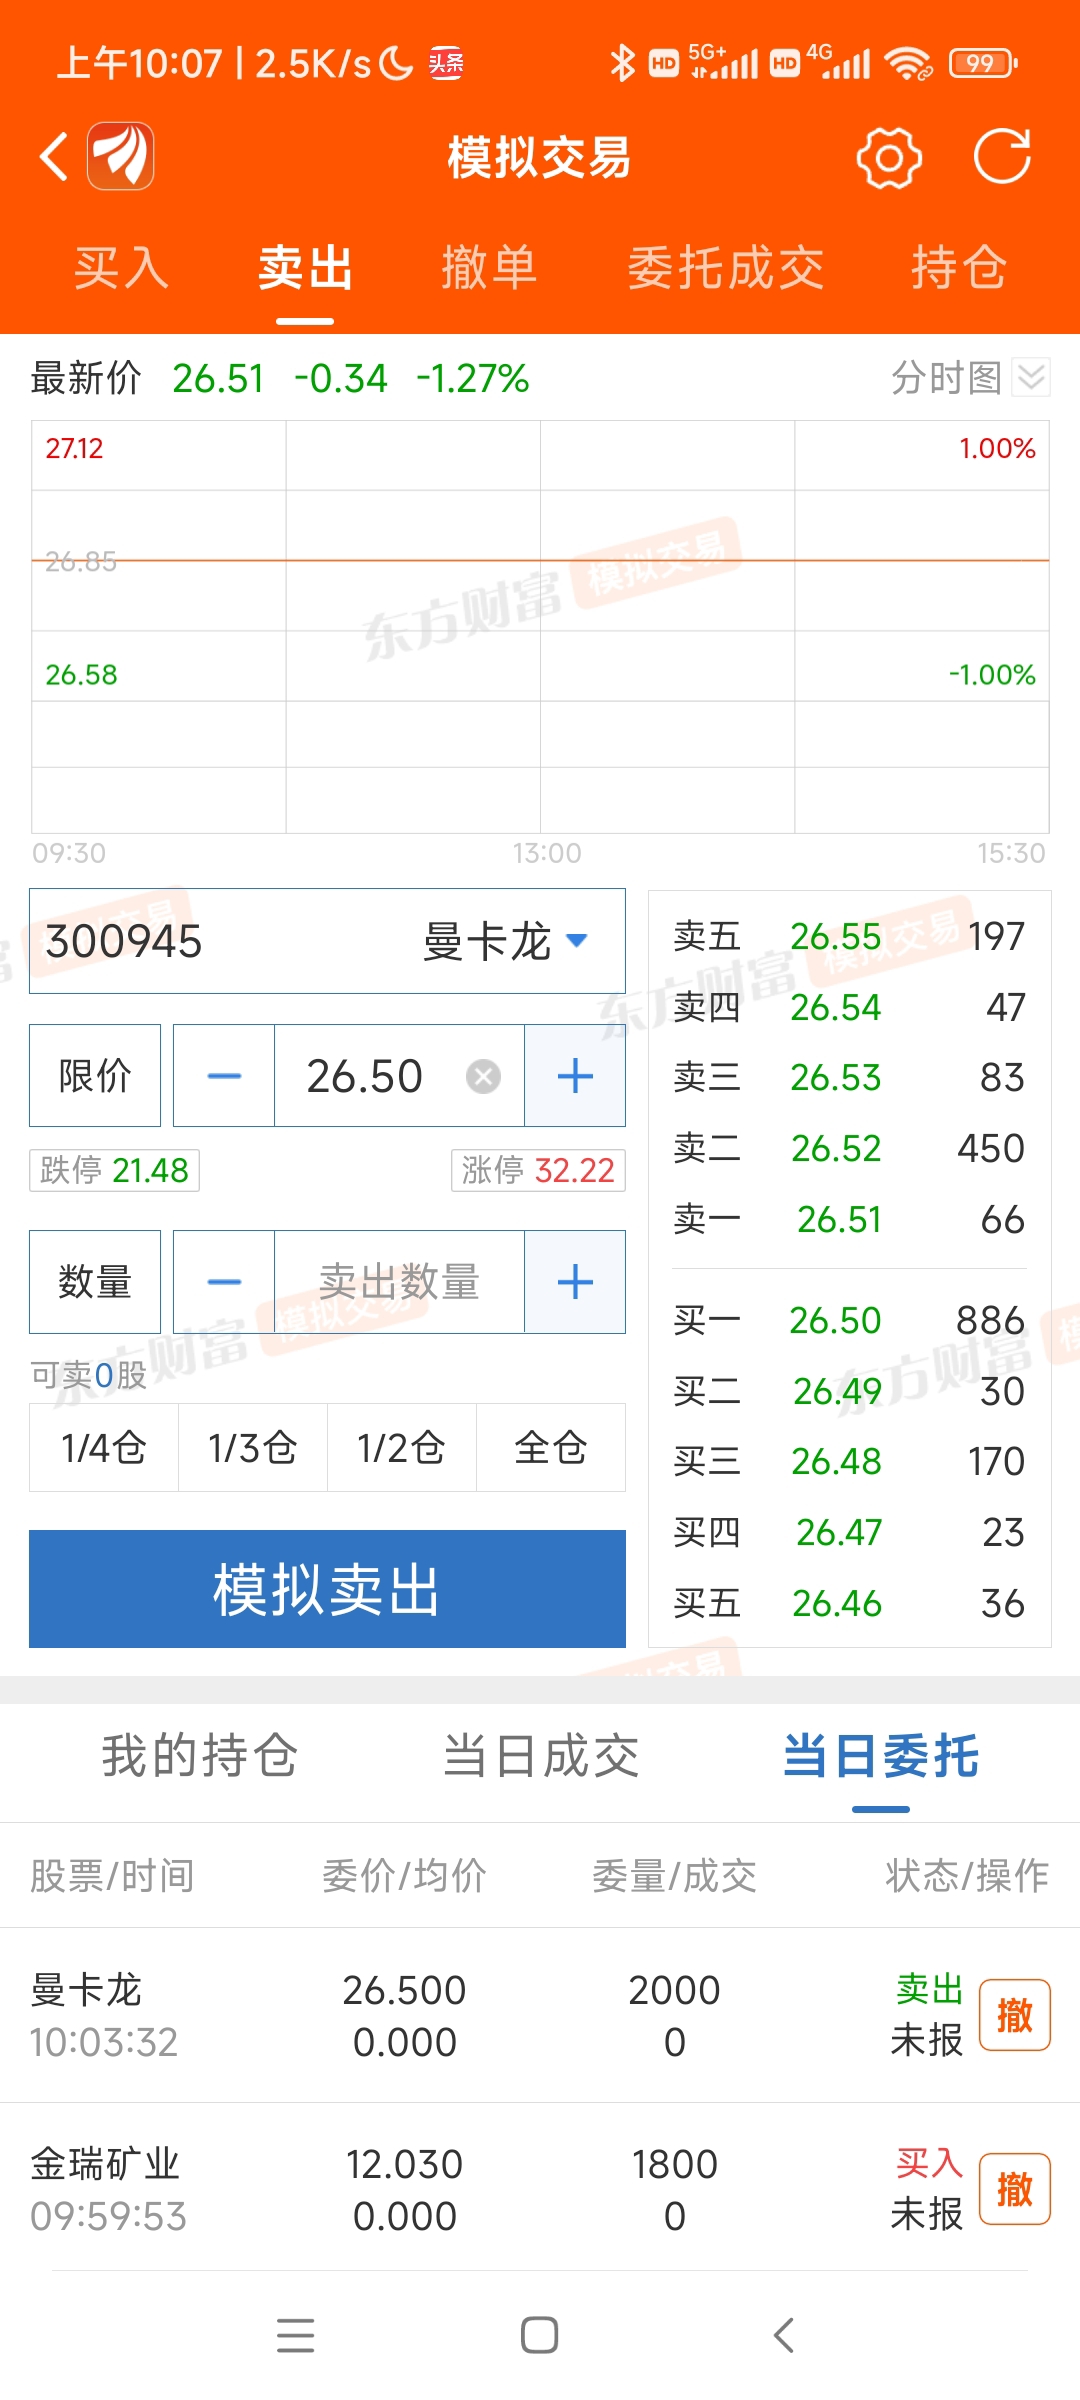This screenshot has width=1080, height=2400.
Task: Pick 卖二 ask price 26.52
Action: tap(849, 1148)
